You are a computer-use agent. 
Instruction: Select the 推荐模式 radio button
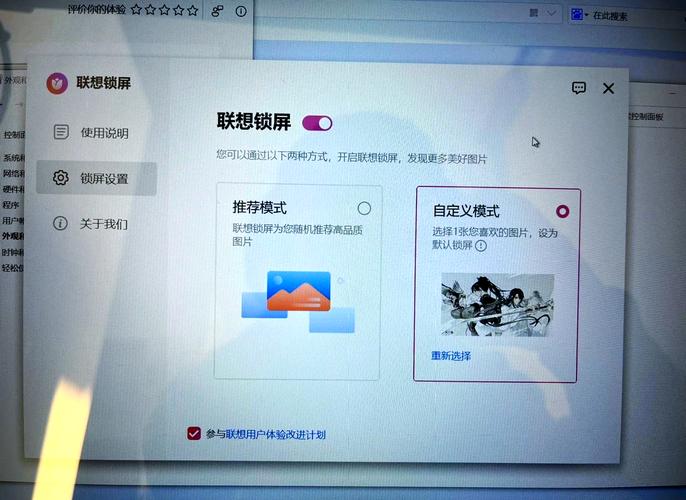364,209
